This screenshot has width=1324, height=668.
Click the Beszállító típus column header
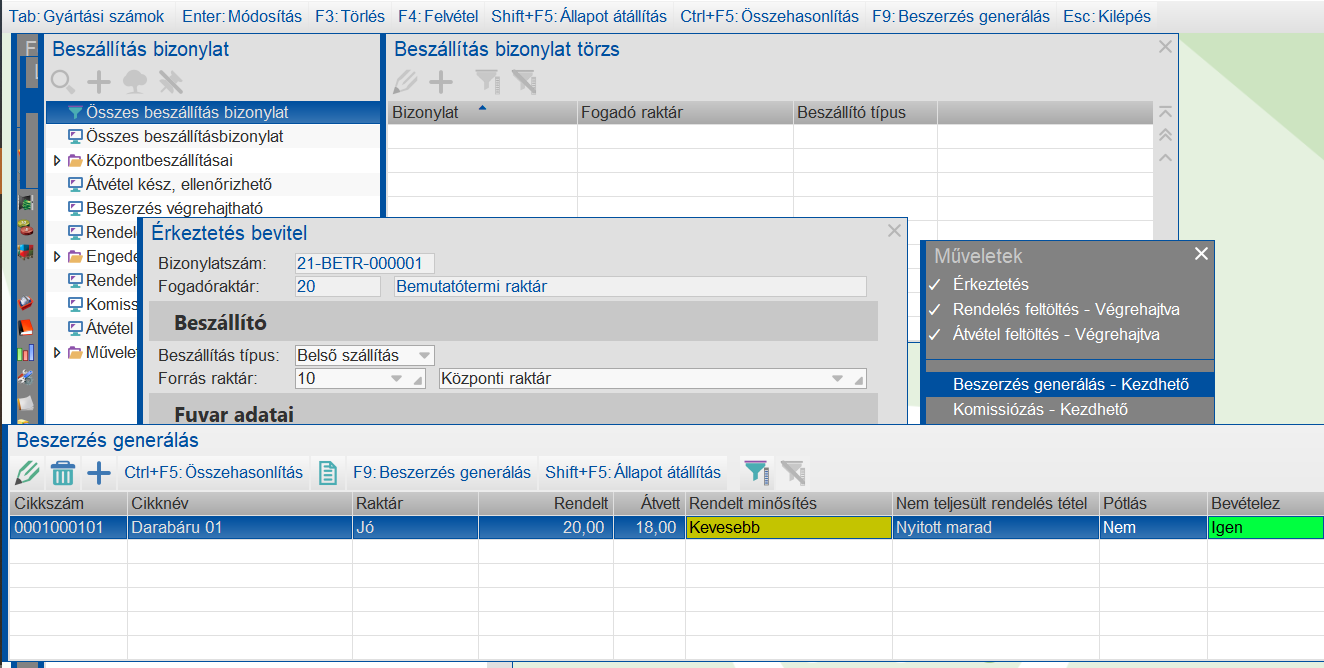point(865,112)
